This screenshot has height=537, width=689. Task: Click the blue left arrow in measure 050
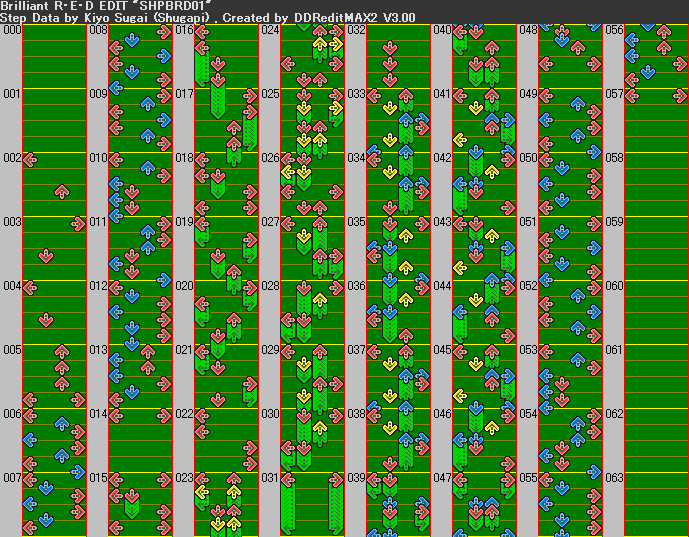[546, 184]
